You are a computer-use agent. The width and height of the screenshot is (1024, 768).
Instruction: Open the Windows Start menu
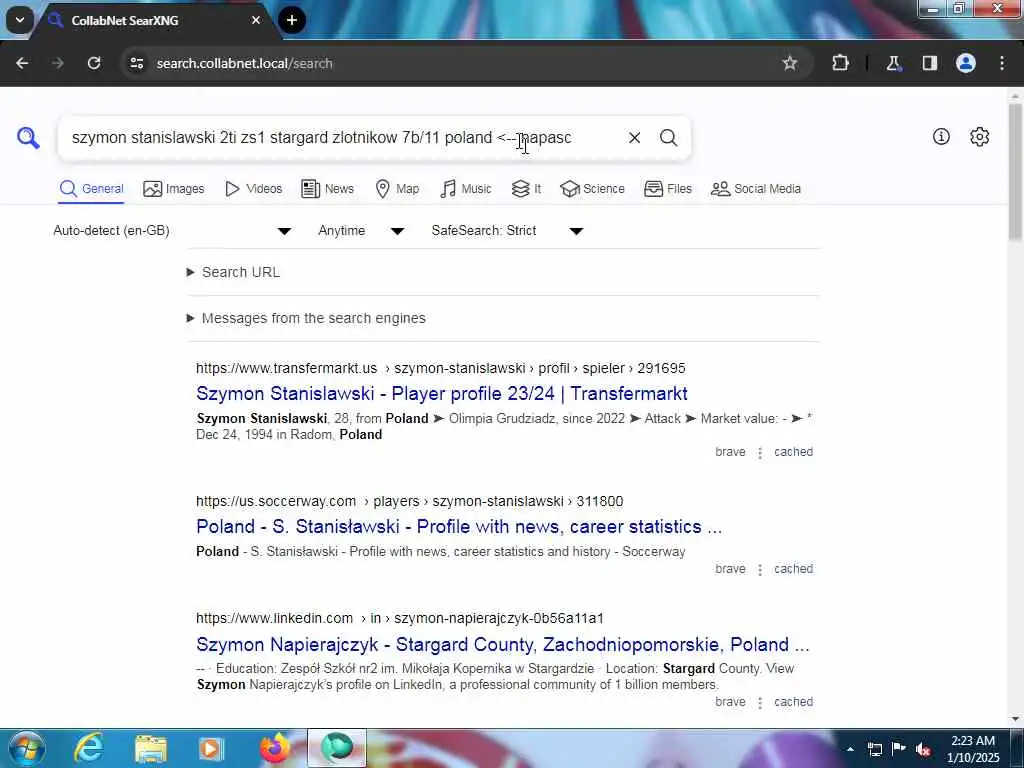tap(27, 748)
